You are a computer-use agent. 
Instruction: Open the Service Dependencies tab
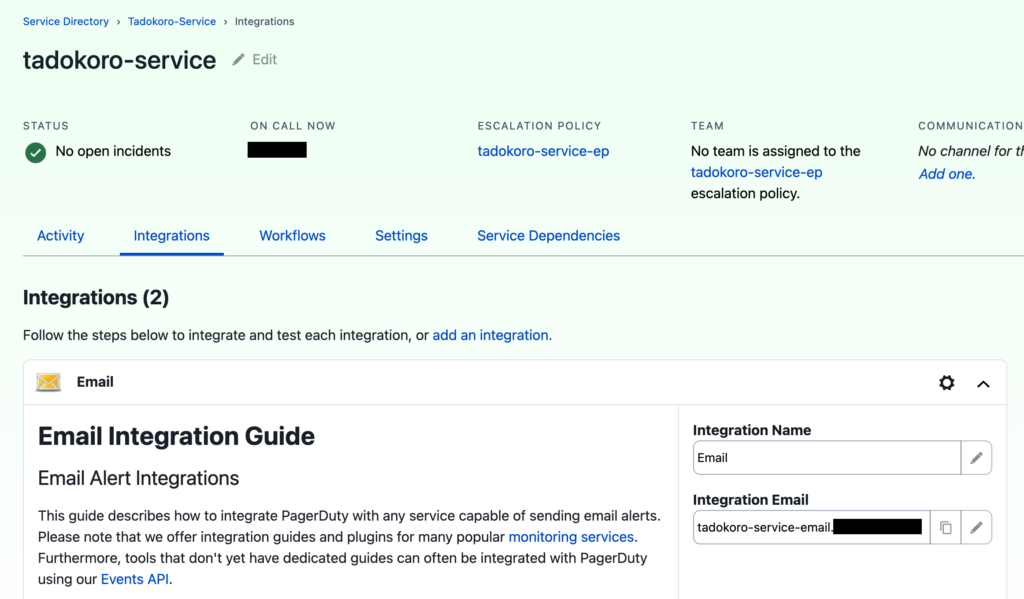(549, 236)
